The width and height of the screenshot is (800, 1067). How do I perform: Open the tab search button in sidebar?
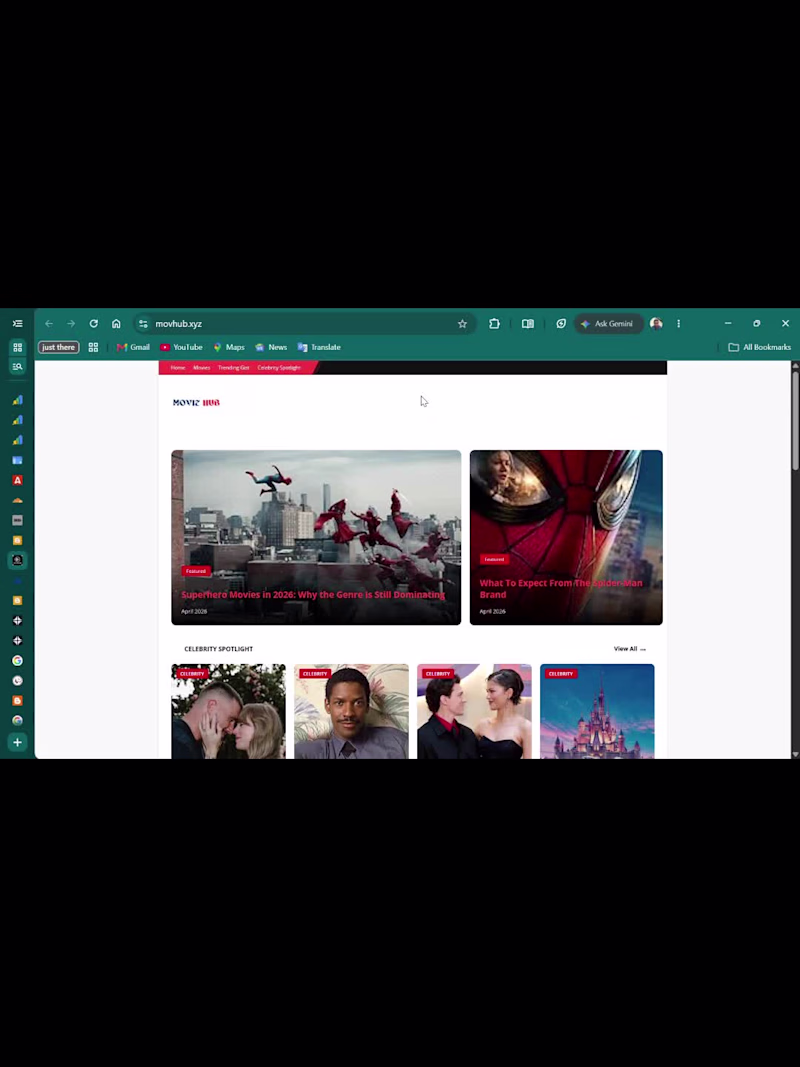(x=18, y=367)
